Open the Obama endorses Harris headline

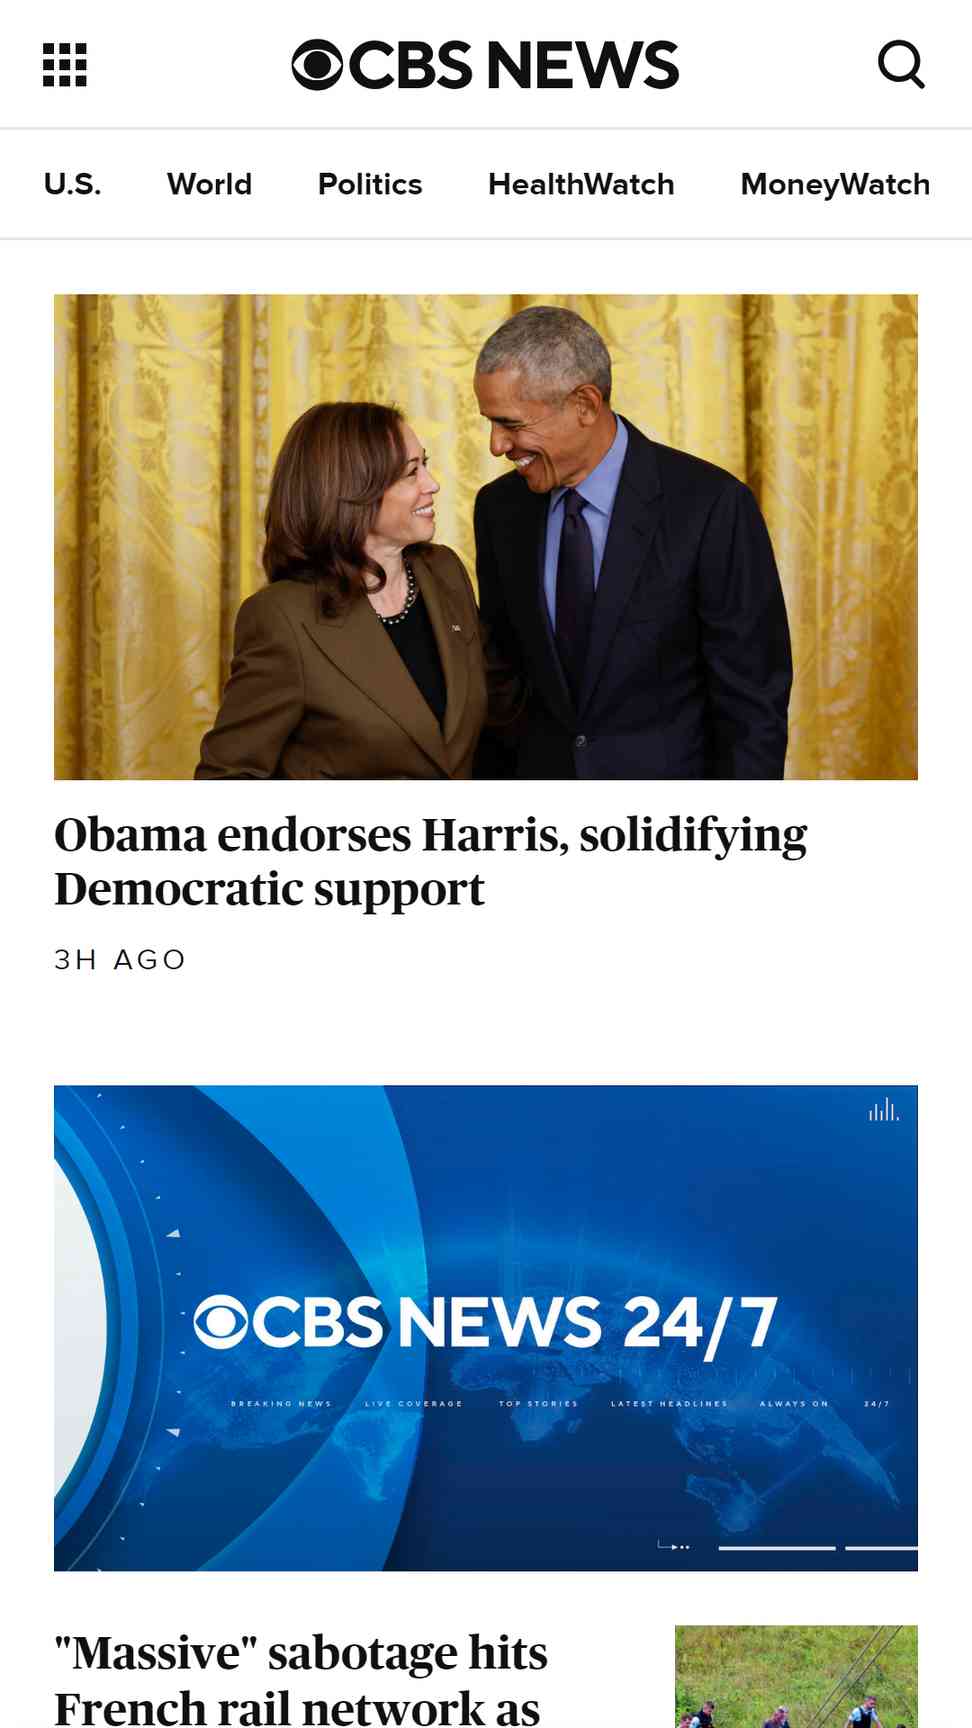pos(431,862)
